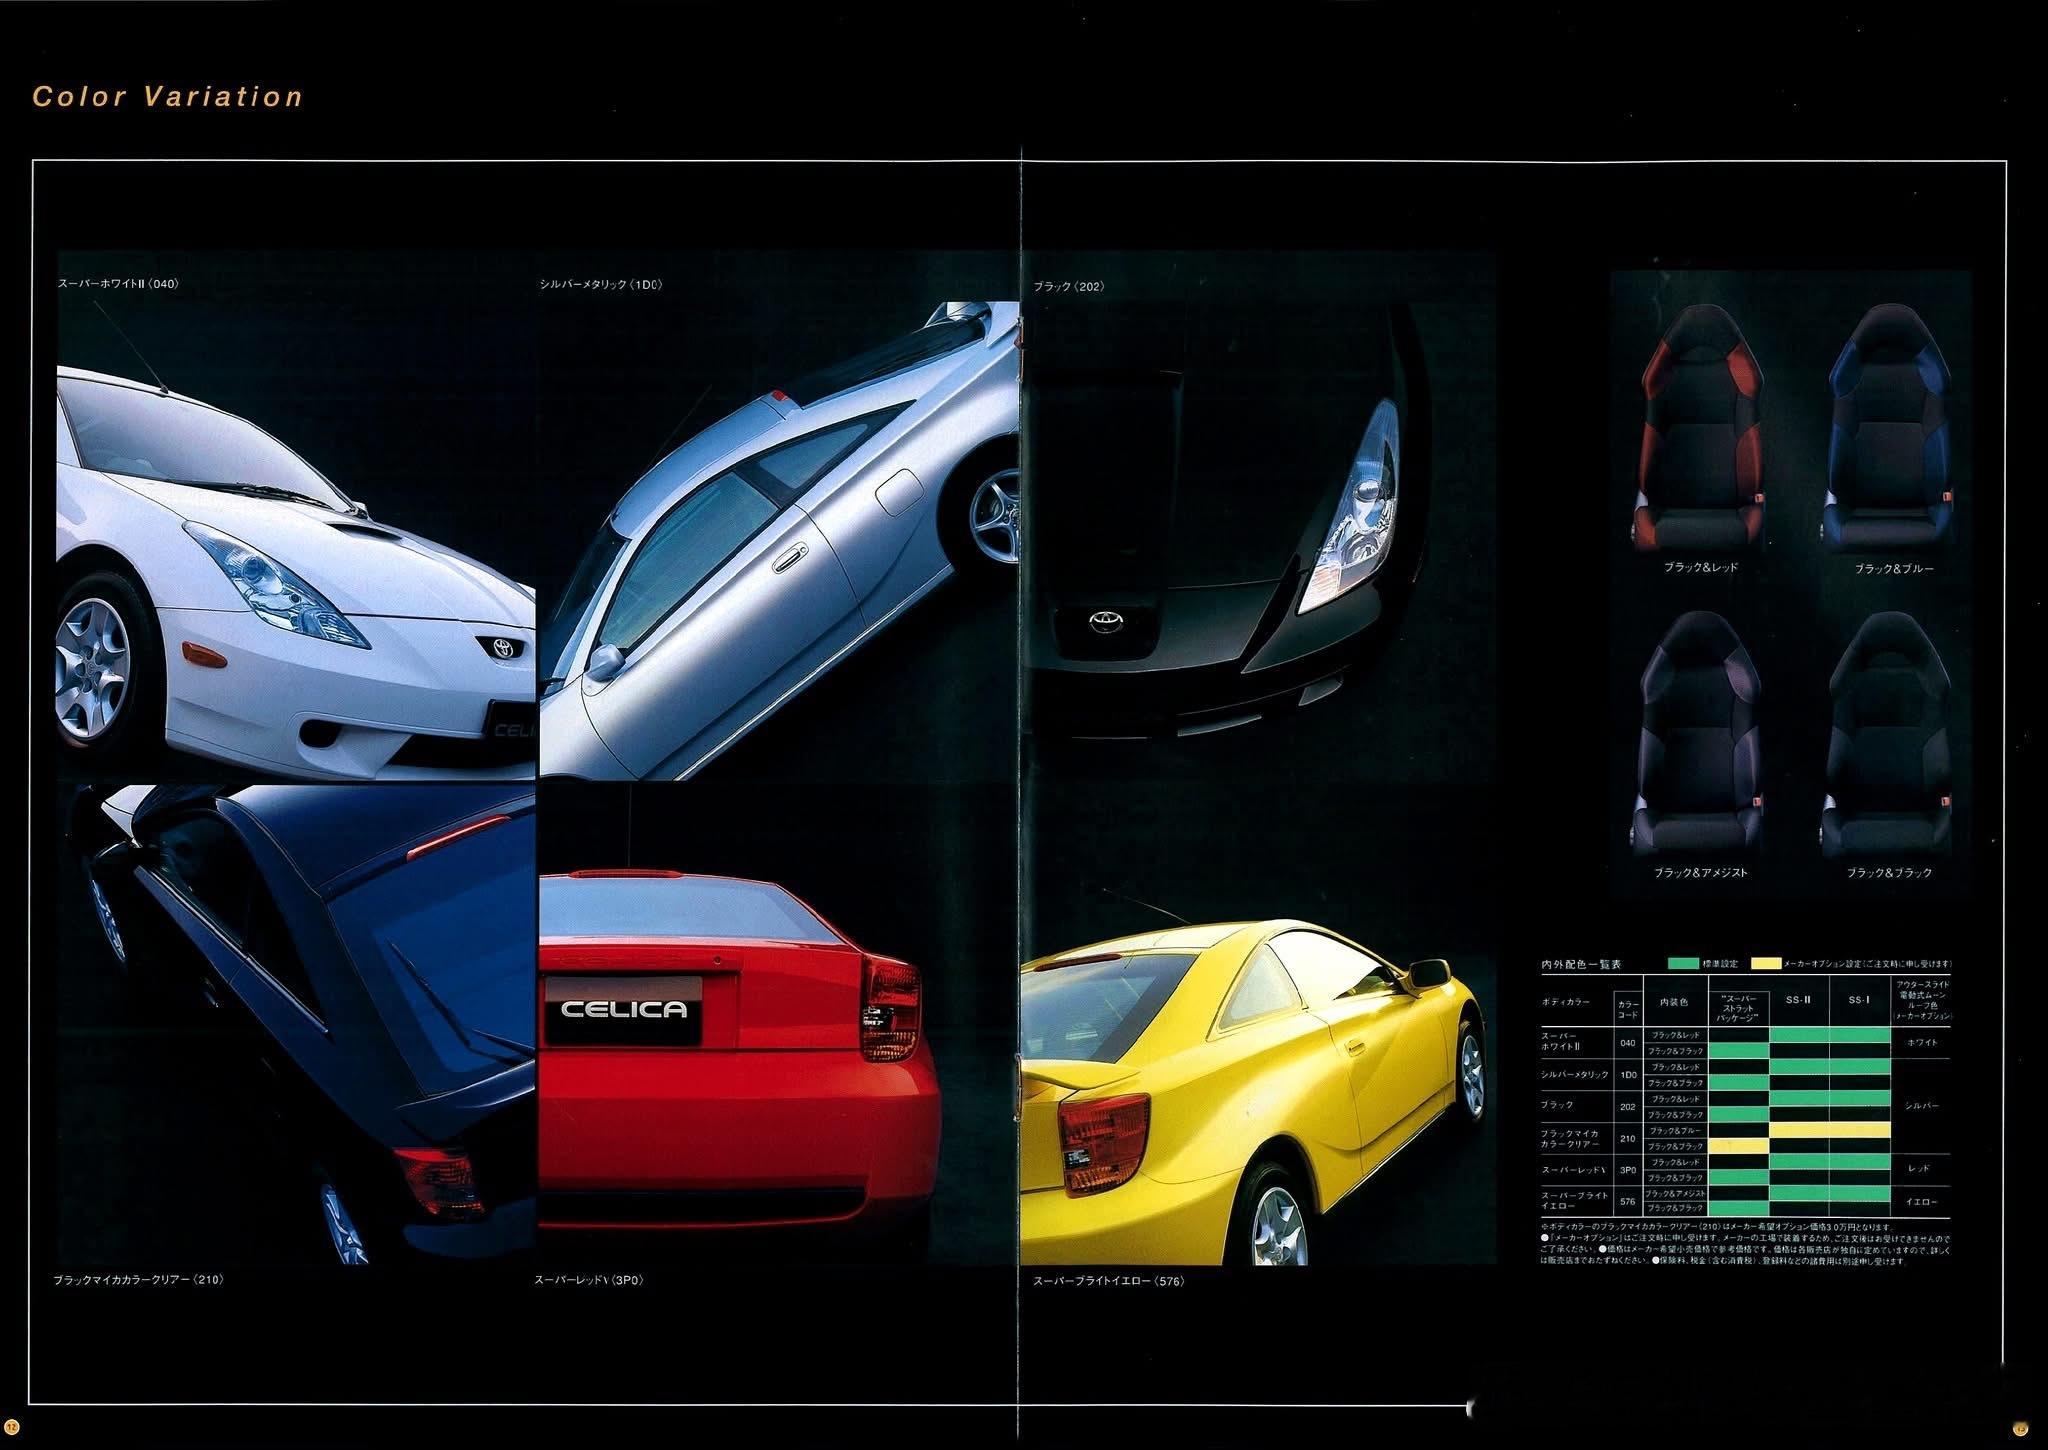Viewport: 2048px width, 1450px height.
Task: Click the caption "ブラック〈202〉"
Action: tap(1069, 287)
